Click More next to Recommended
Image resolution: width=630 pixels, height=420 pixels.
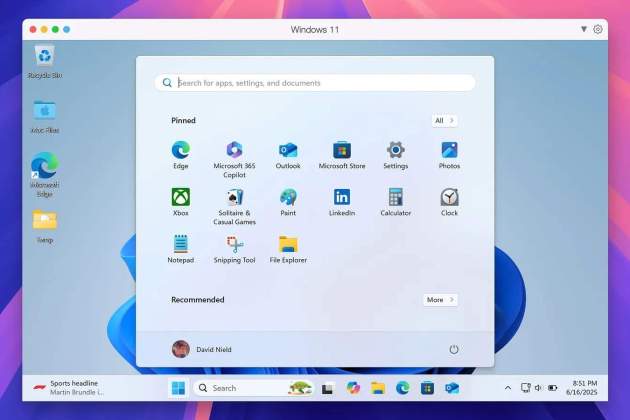coord(440,300)
